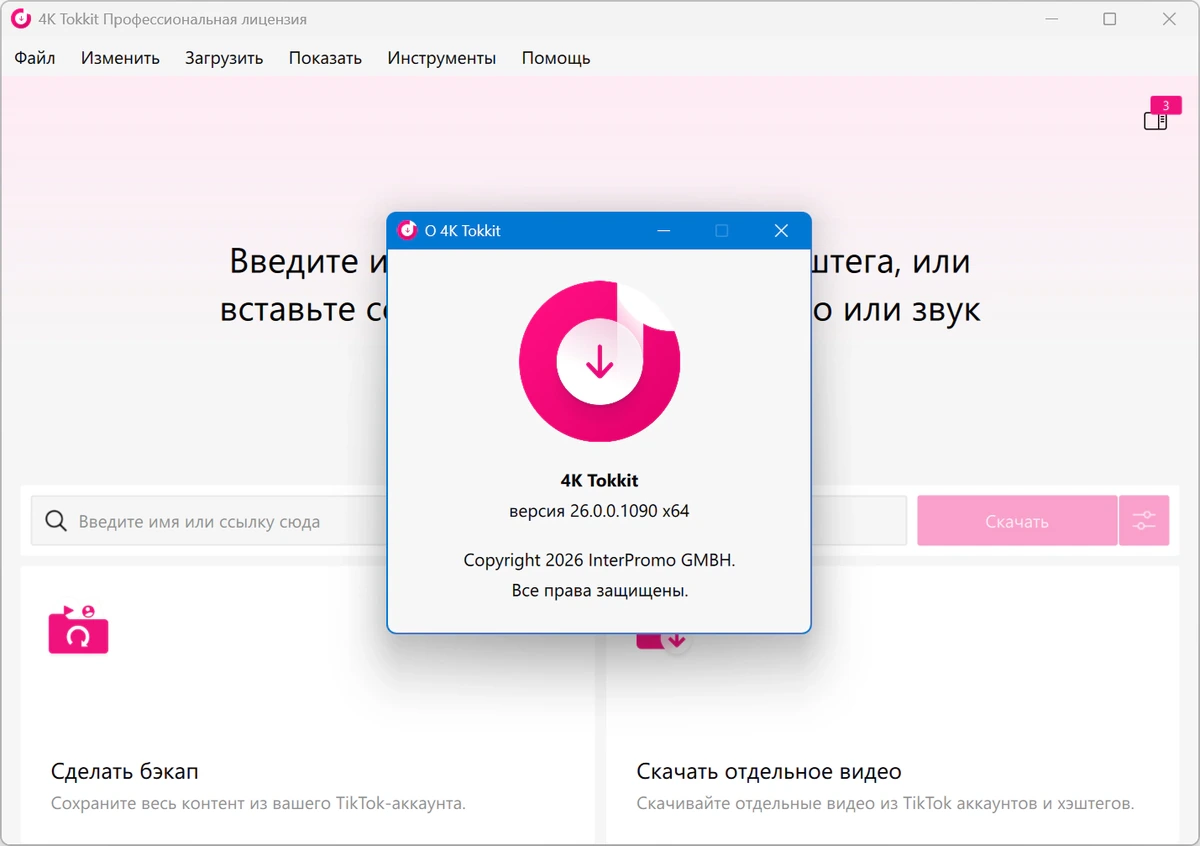This screenshot has height=846, width=1200.
Task: Click Скачивайте отдельные видео description text
Action: click(885, 803)
